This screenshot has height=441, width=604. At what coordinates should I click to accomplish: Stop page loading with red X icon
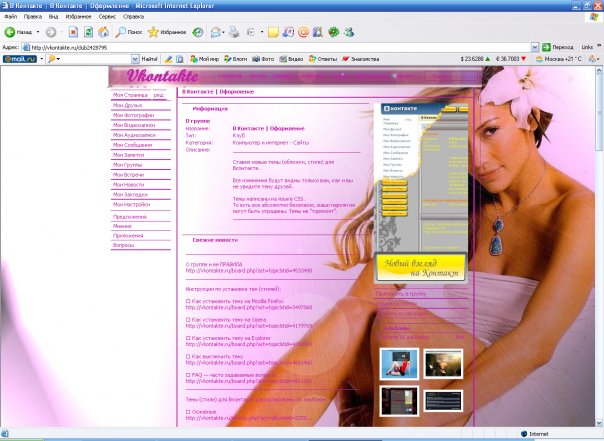coord(73,32)
